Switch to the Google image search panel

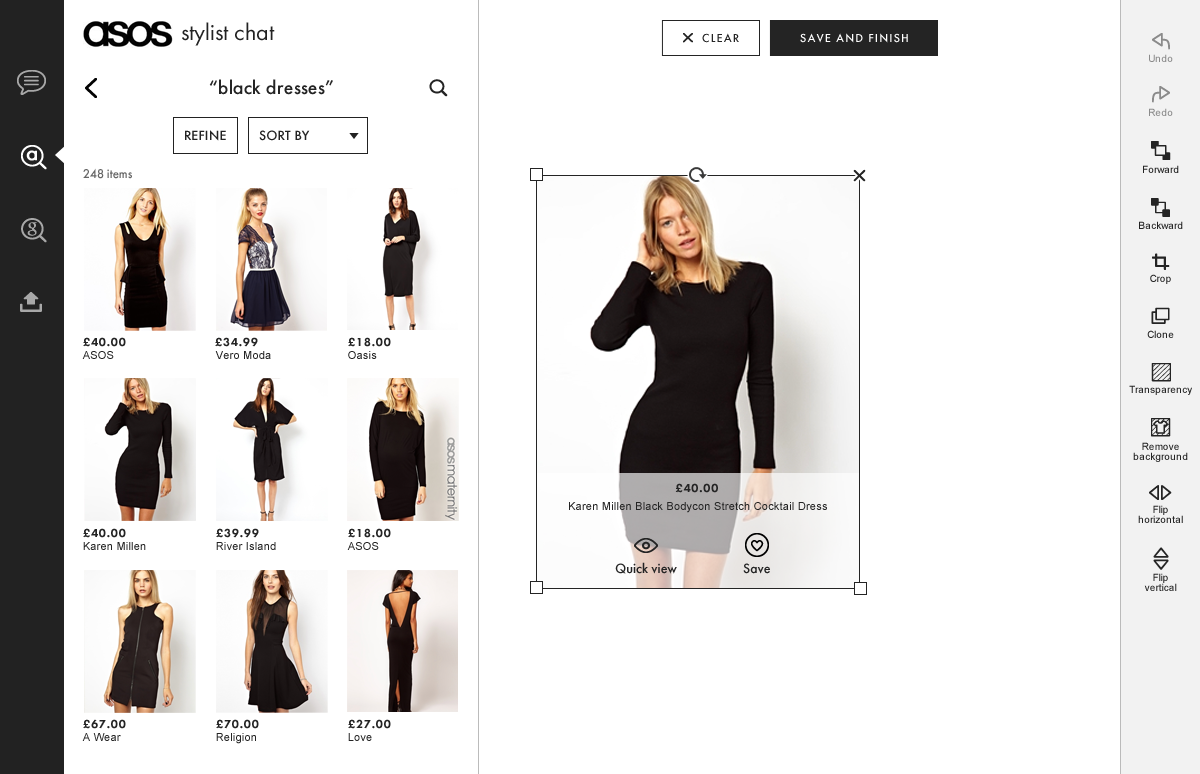[x=32, y=230]
